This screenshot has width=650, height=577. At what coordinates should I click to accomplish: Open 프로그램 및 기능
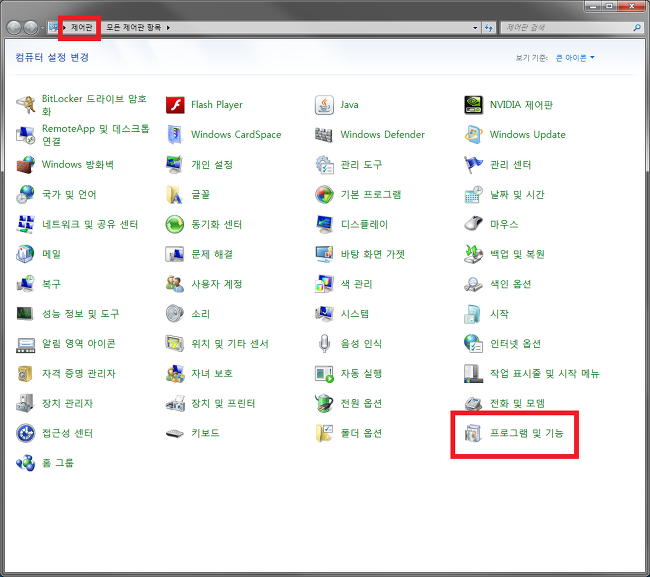pyautogui.click(x=514, y=433)
